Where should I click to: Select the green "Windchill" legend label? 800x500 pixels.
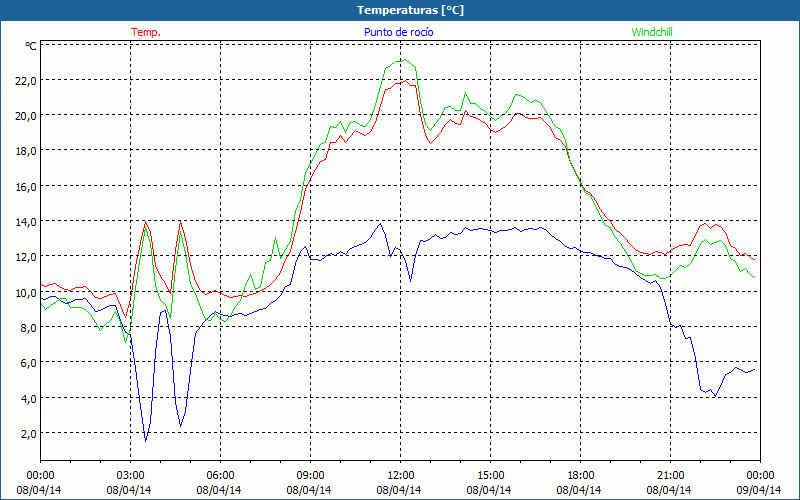pyautogui.click(x=652, y=32)
